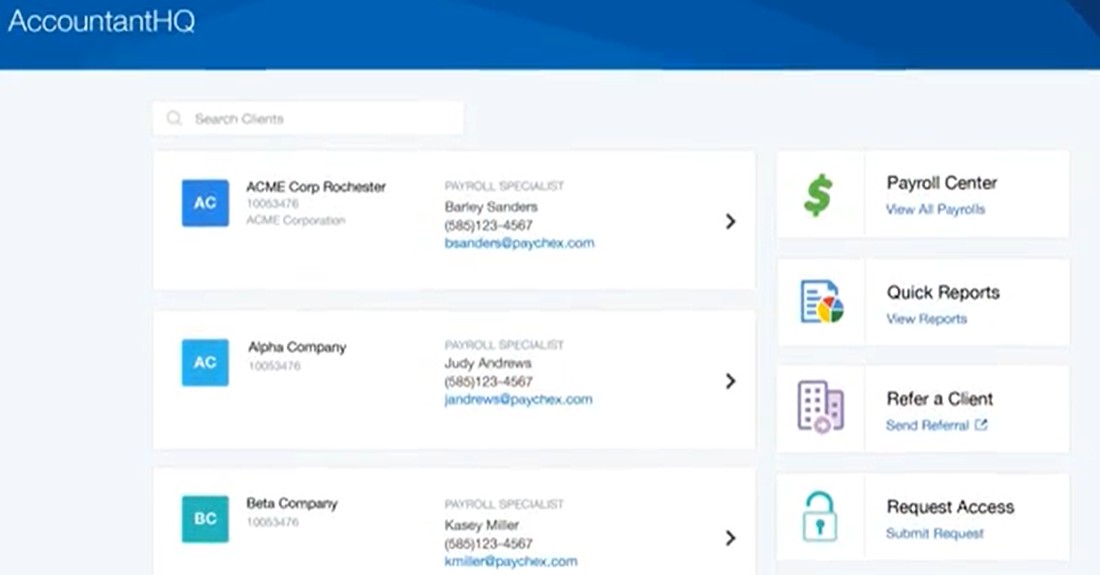1100x575 pixels.
Task: Select the Alpha Company AC avatar
Action: (x=205, y=363)
